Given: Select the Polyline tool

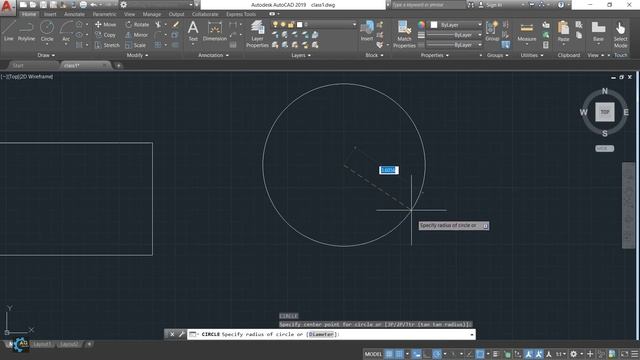Looking at the screenshot, I should click(26, 31).
